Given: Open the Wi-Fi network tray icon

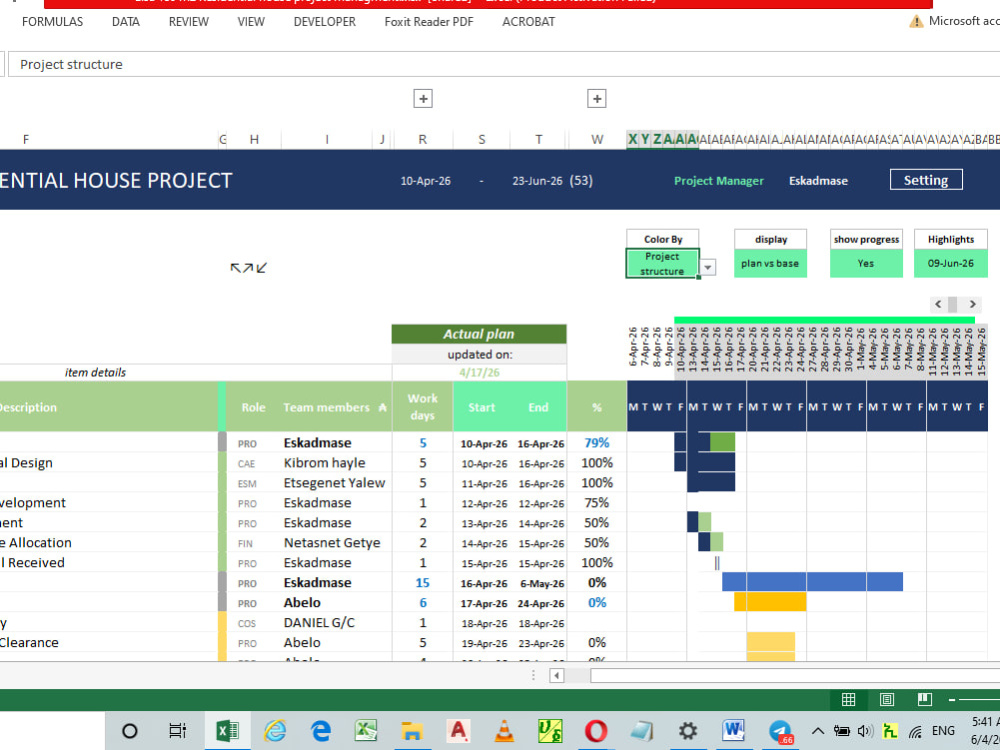Looking at the screenshot, I should point(915,732).
